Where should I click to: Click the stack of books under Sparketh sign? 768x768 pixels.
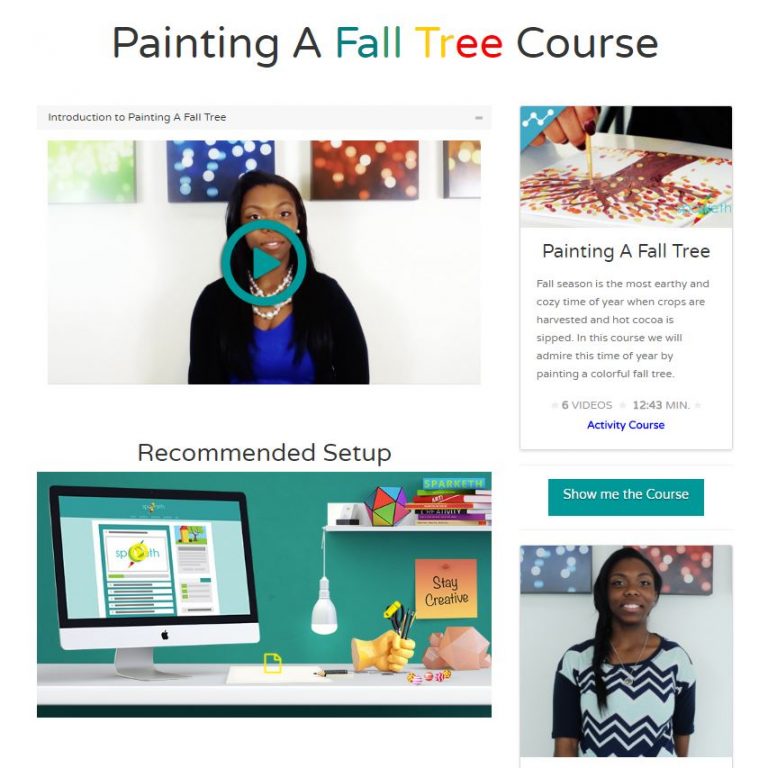tap(450, 508)
